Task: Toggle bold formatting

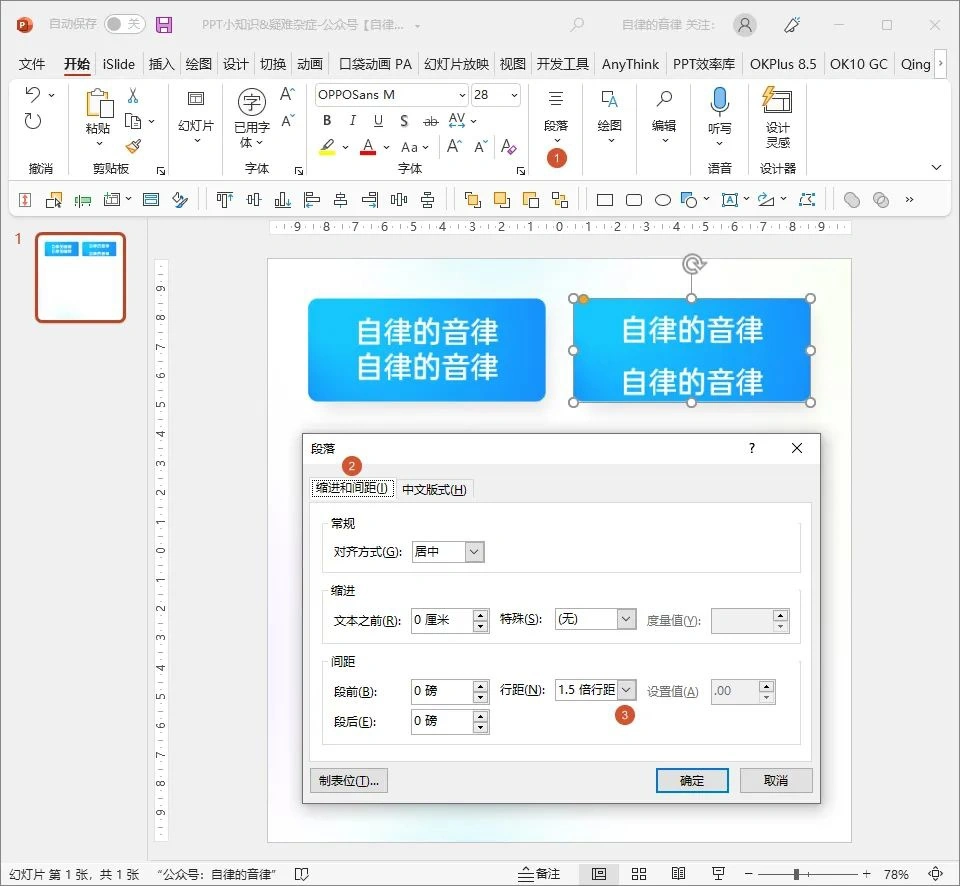Action: [326, 120]
